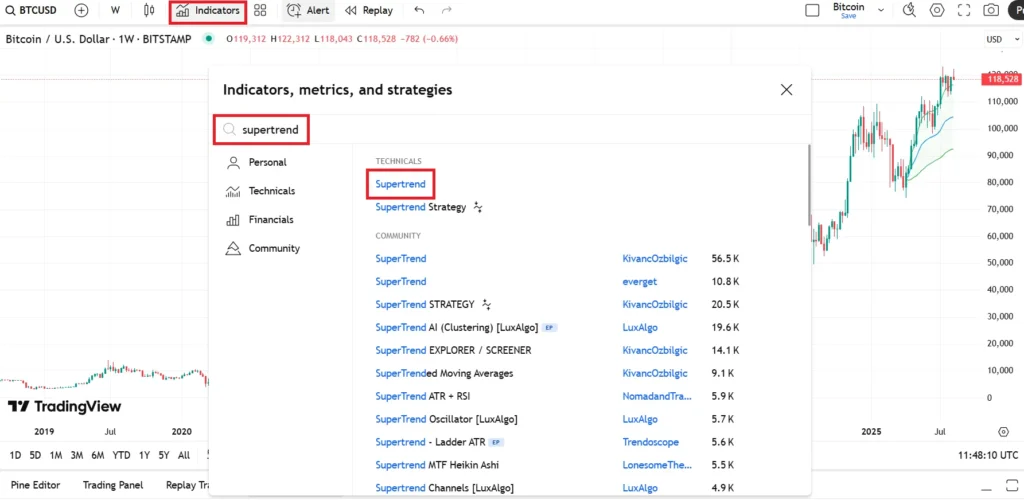Image resolution: width=1024 pixels, height=500 pixels.
Task: Open author Trendoscope profile
Action: point(650,442)
